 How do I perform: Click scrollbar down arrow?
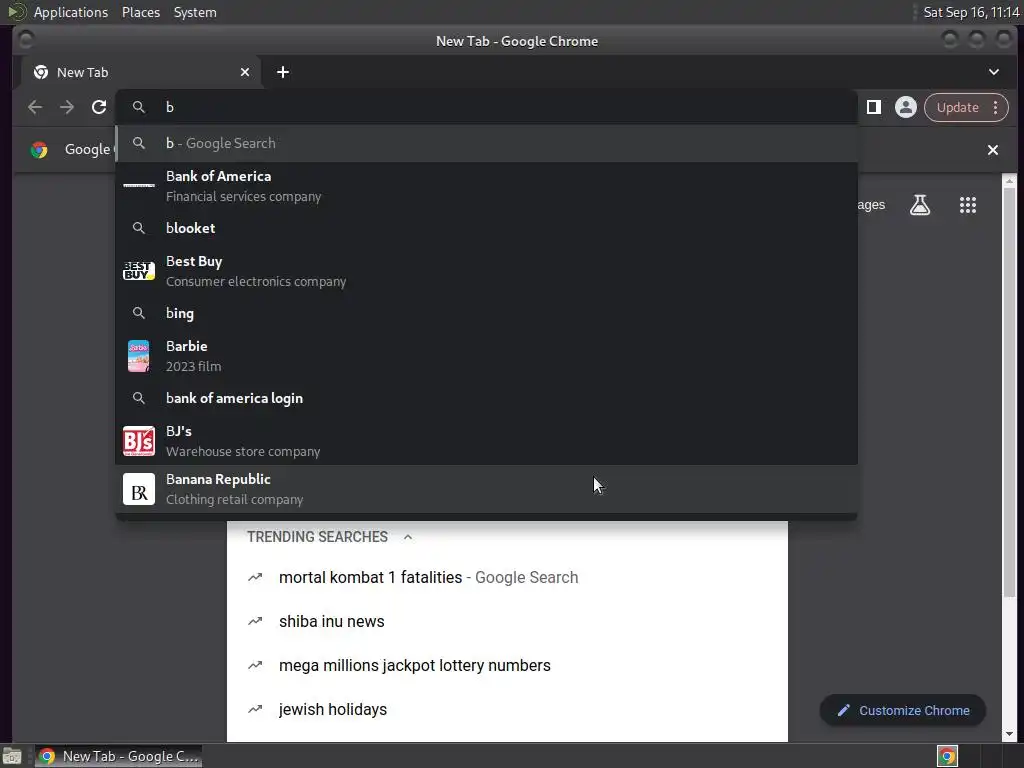point(1010,734)
